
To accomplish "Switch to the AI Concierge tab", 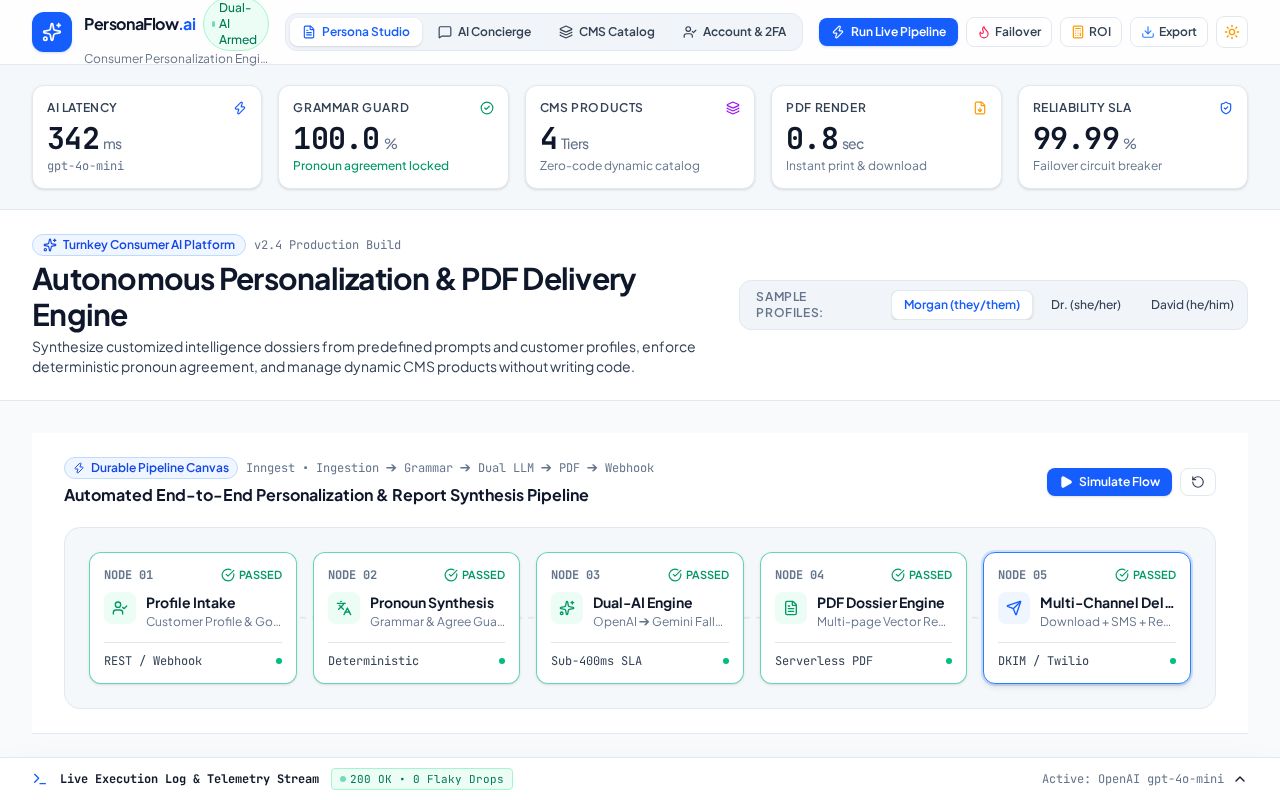I will click(x=484, y=32).
